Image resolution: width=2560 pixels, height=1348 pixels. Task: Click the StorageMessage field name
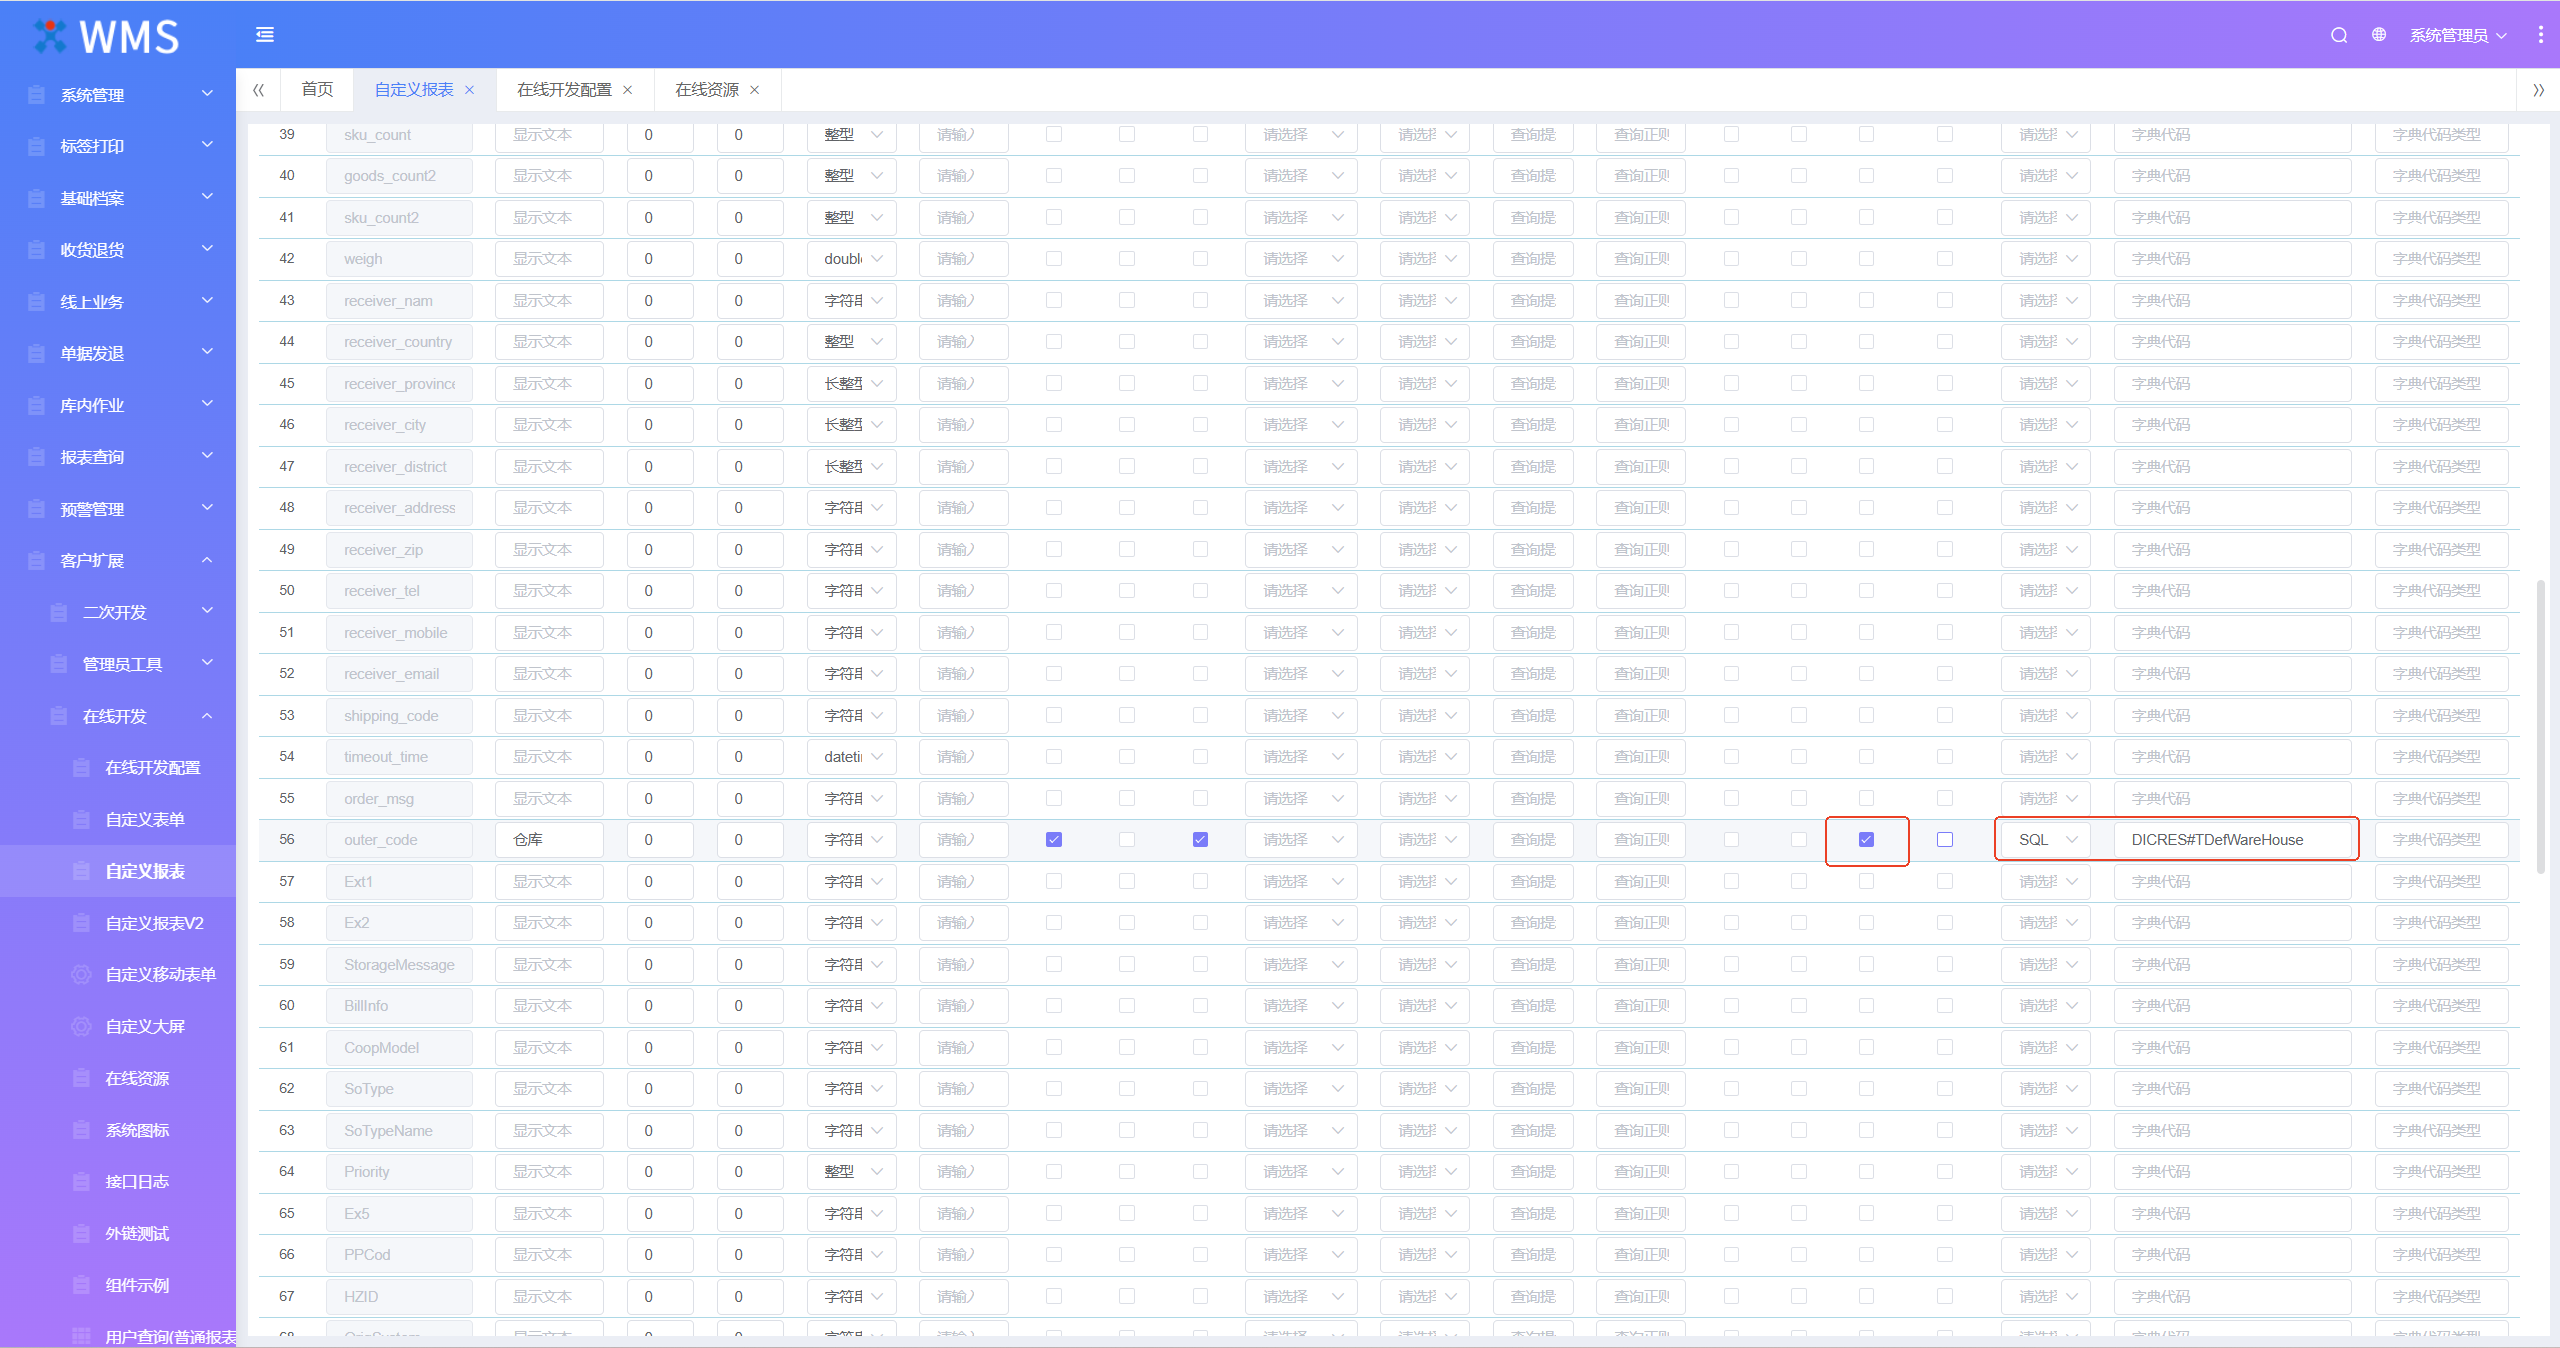click(x=399, y=965)
